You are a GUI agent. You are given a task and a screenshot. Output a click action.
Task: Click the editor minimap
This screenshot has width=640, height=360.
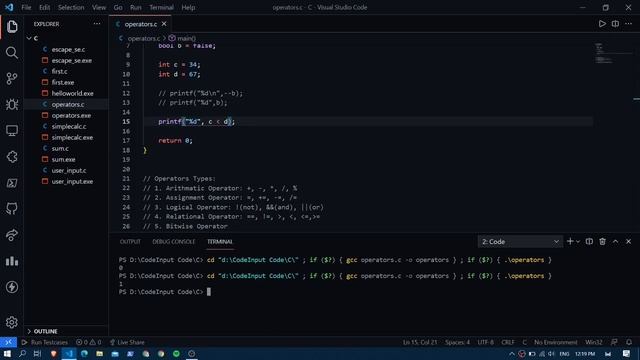(x=612, y=53)
